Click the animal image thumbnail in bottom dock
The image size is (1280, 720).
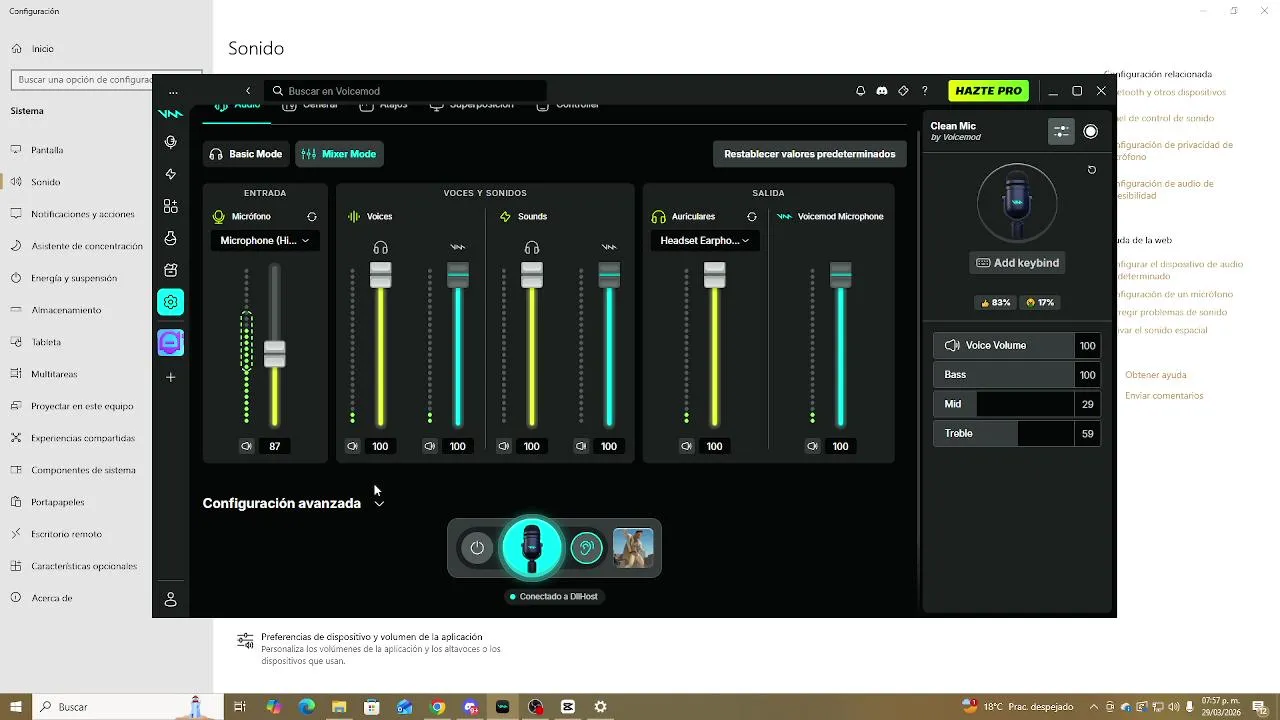633,548
